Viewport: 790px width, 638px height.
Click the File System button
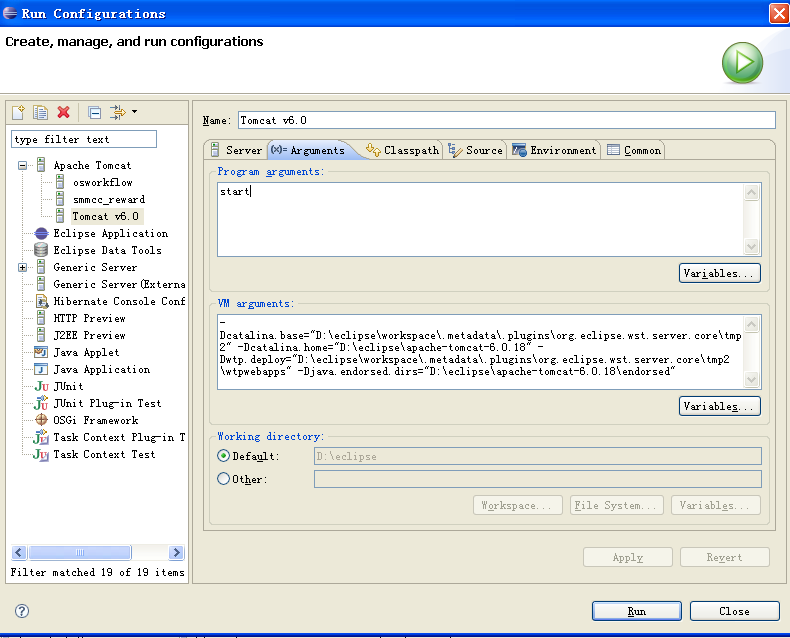pyautogui.click(x=617, y=505)
